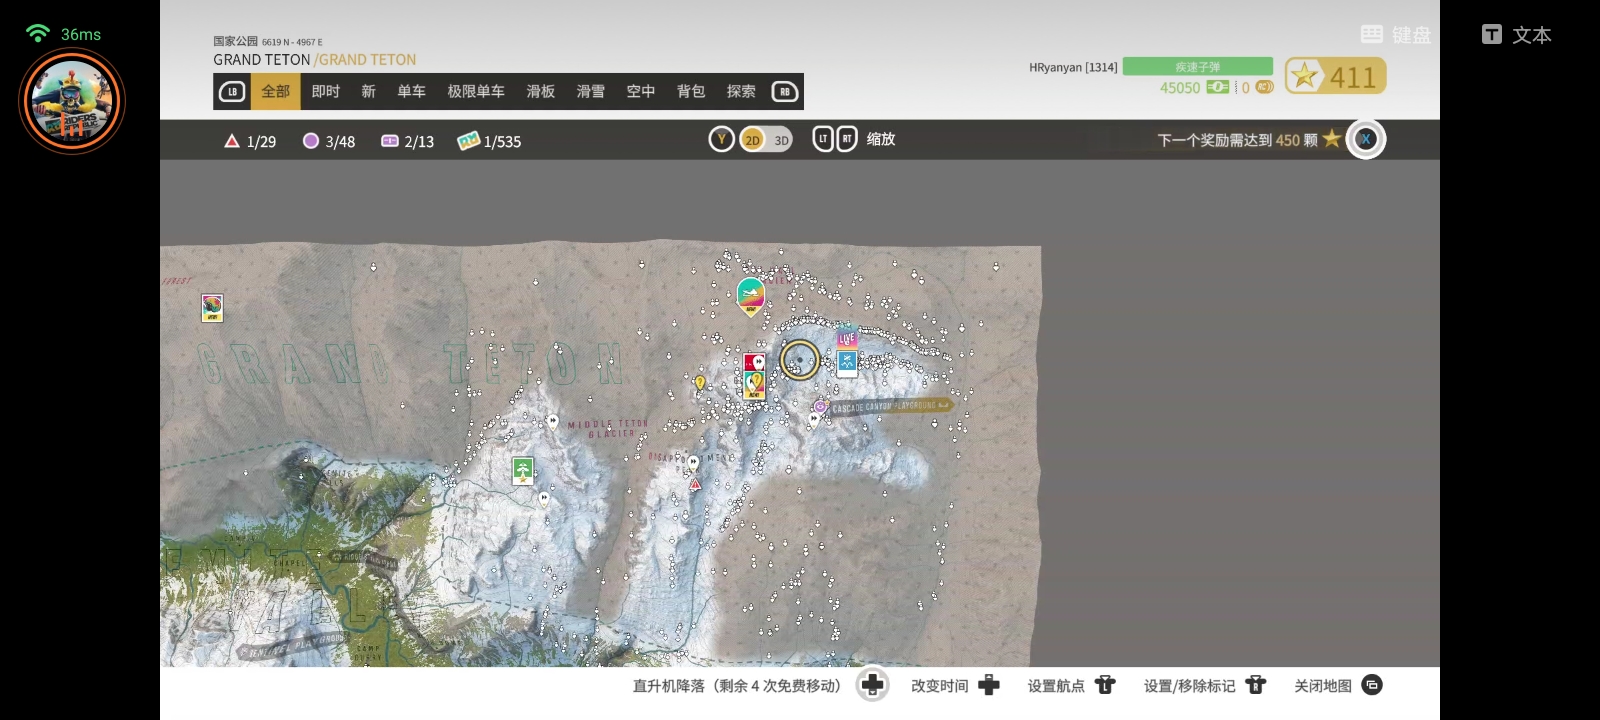Screen dimensions: 1600x720
Task: Click the LB previous-category button
Action: [x=232, y=92]
